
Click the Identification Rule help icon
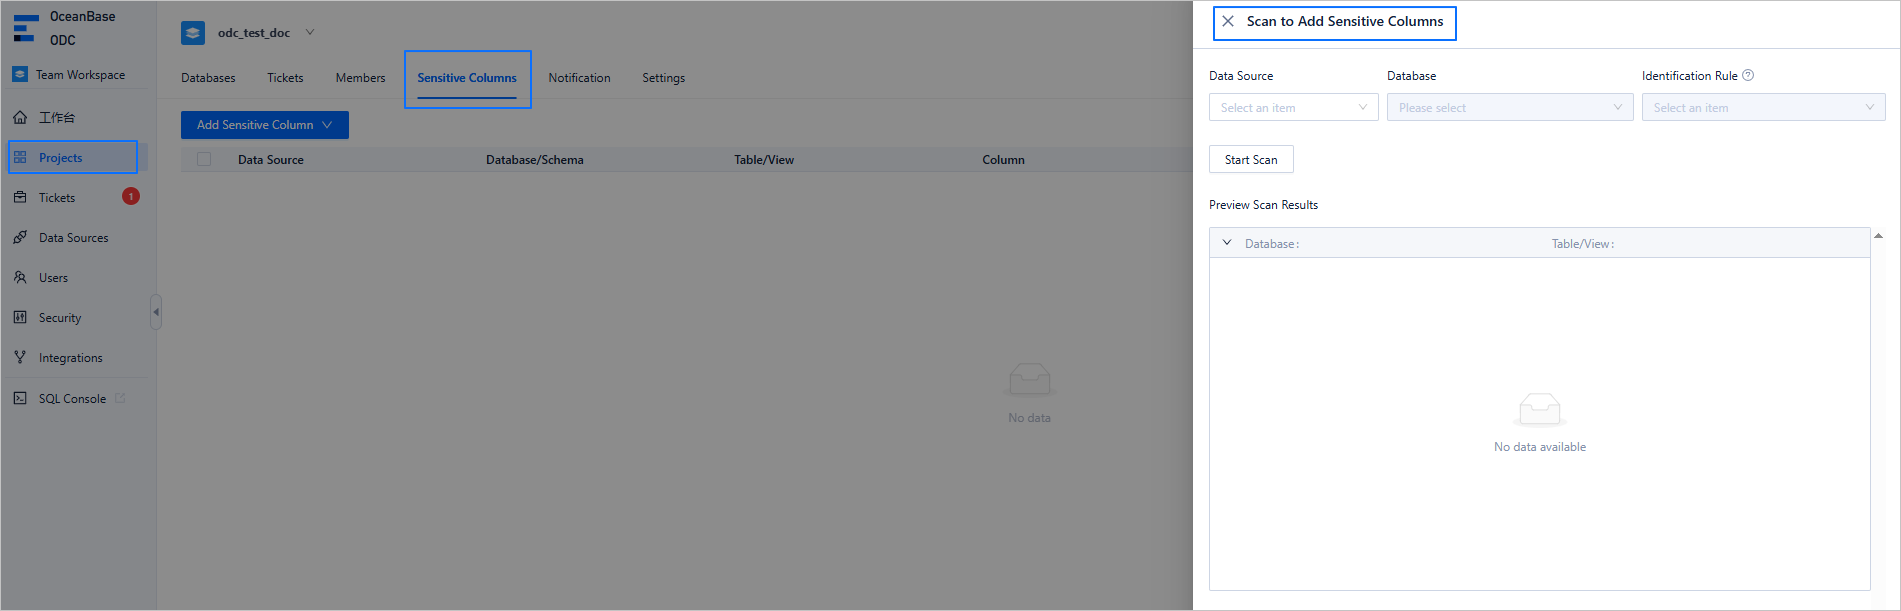(1748, 75)
